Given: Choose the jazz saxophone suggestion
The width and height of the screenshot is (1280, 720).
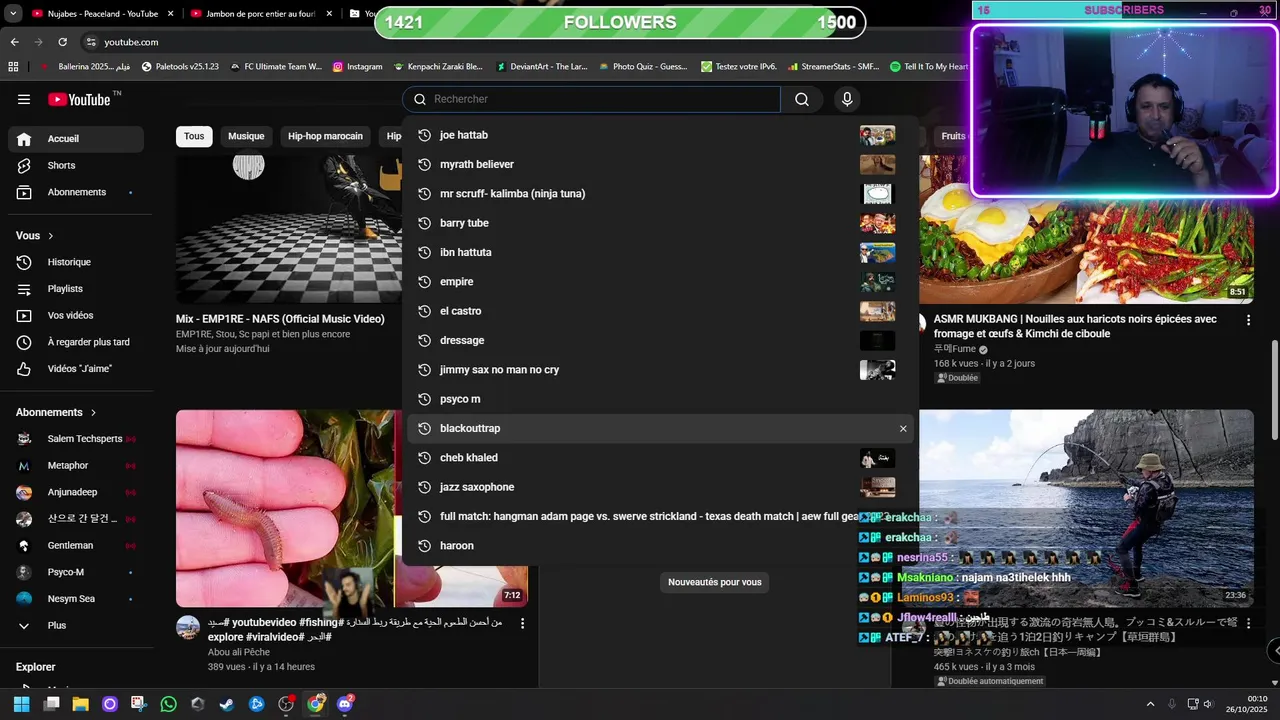Looking at the screenshot, I should pos(660,487).
